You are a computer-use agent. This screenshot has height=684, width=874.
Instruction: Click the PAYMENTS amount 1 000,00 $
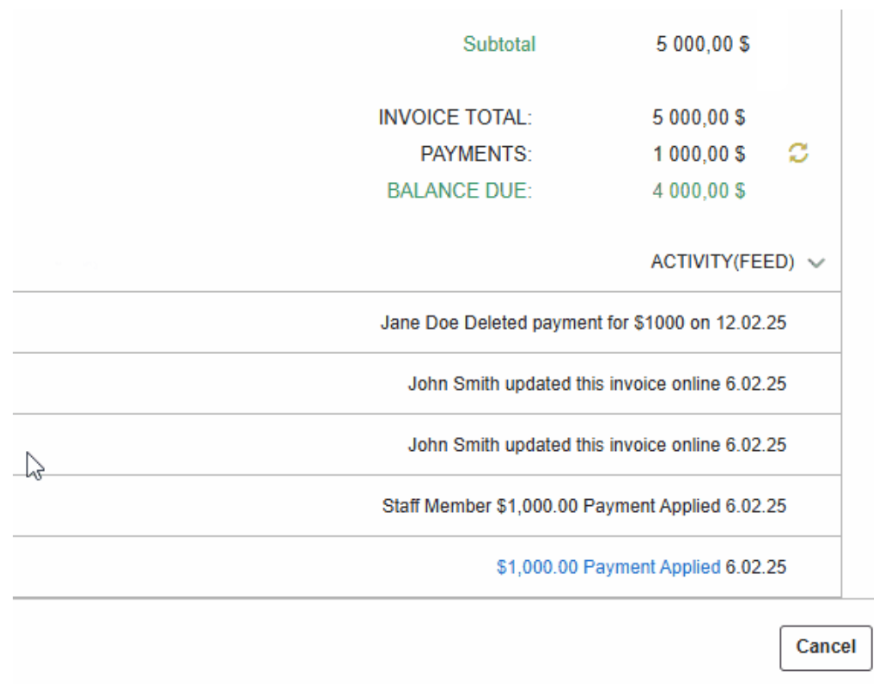tap(699, 154)
